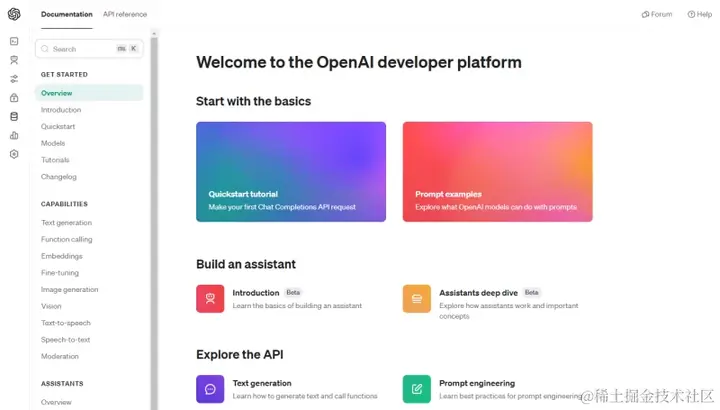Image resolution: width=720 pixels, height=410 pixels.
Task: Open Speech-to-text in the sidebar
Action: point(66,340)
